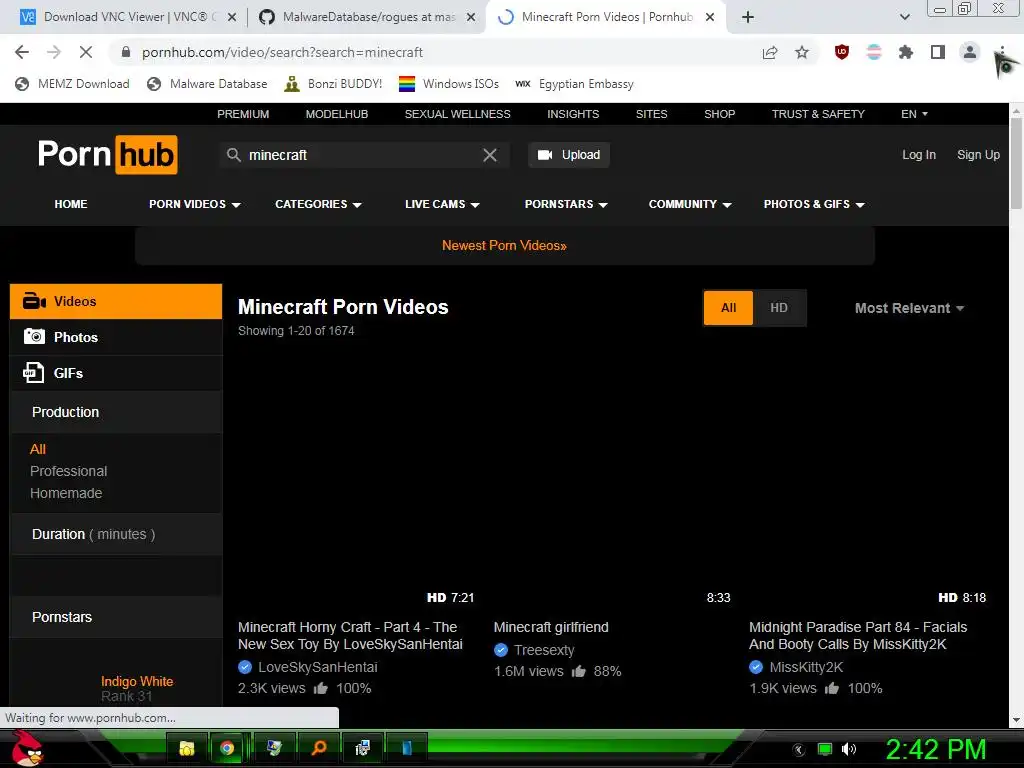Click the padlock site-info icon
This screenshot has width=1024, height=768.
click(126, 52)
